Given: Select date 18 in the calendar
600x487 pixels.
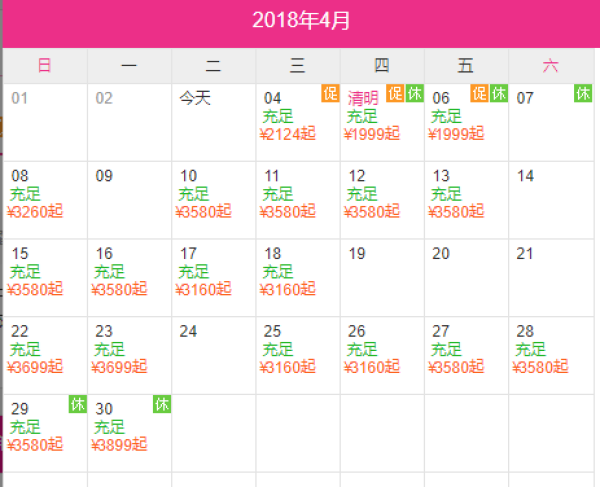Looking at the screenshot, I should click(x=298, y=278).
